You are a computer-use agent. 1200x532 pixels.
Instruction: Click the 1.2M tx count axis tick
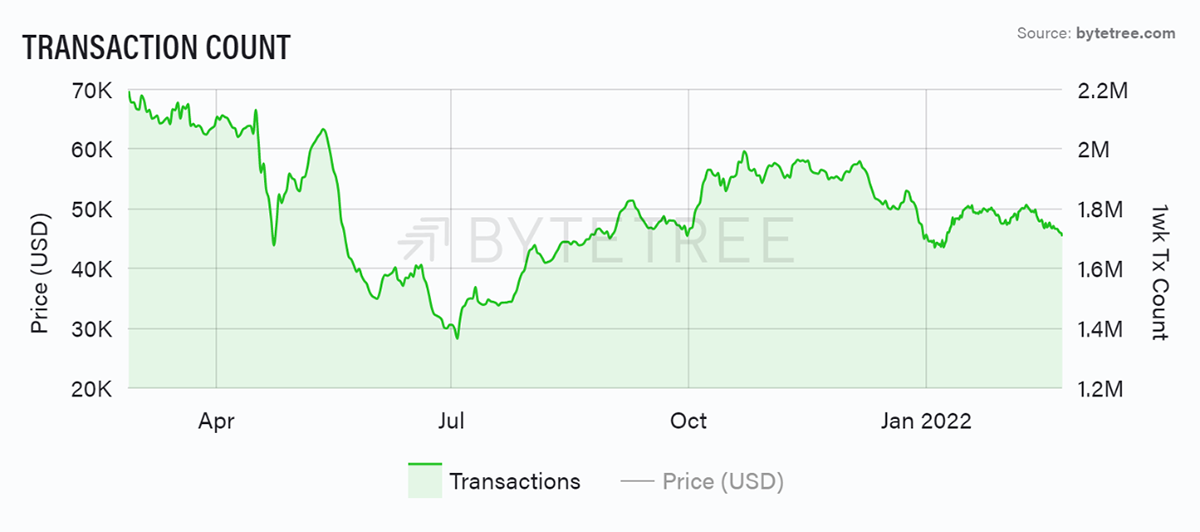pos(1103,388)
